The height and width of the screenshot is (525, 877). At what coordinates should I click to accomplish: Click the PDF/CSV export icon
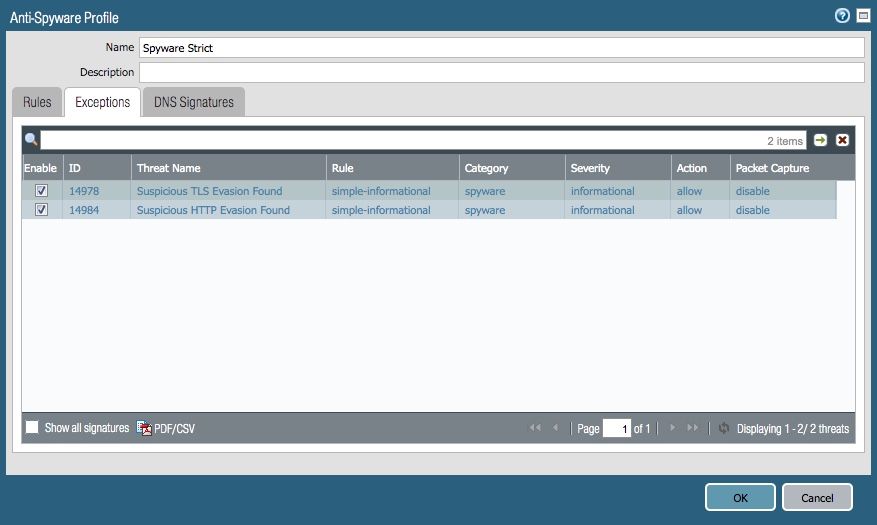tap(145, 428)
